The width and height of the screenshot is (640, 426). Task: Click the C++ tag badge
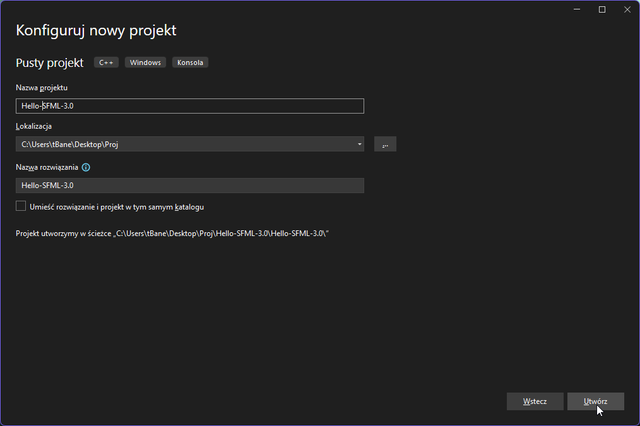point(106,62)
